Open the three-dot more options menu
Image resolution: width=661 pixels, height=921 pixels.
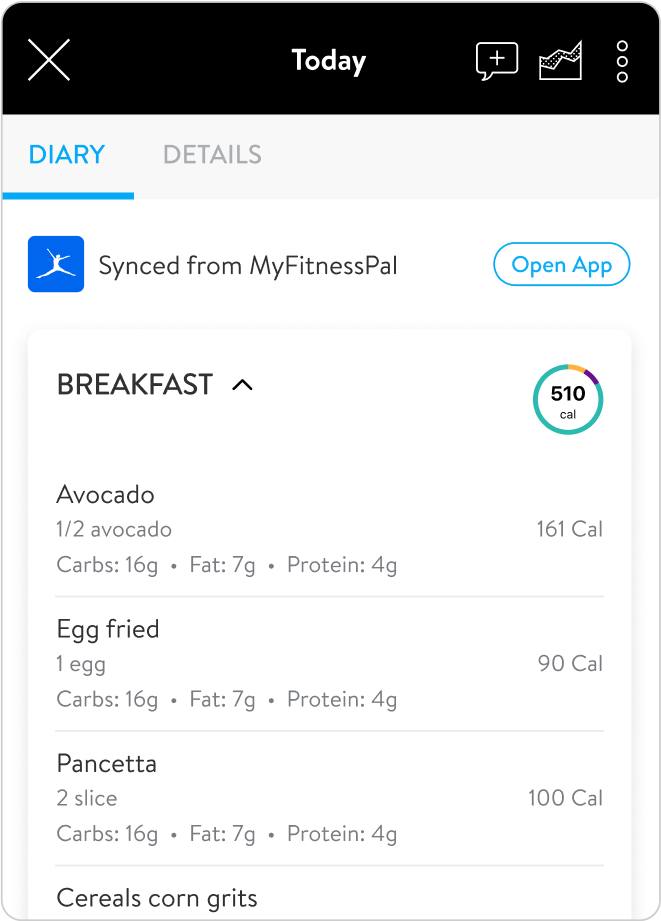tap(622, 62)
